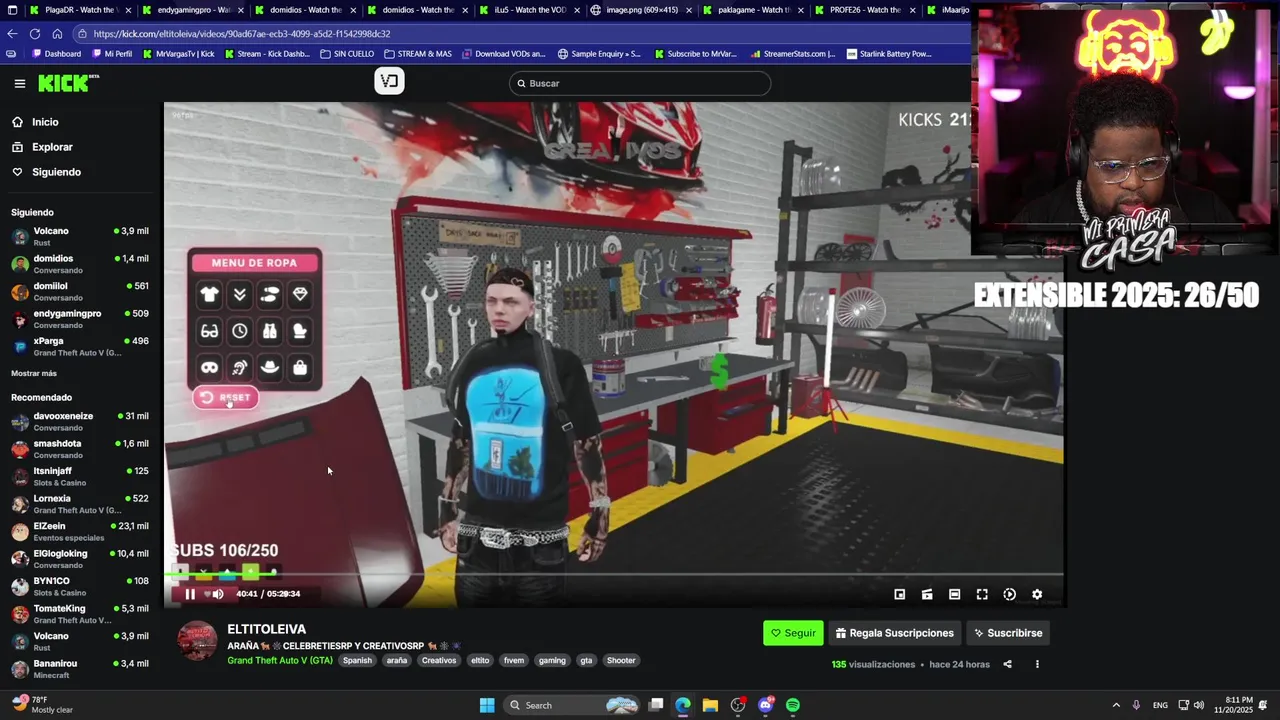Switch to PROFE26 browser tab

tap(864, 10)
